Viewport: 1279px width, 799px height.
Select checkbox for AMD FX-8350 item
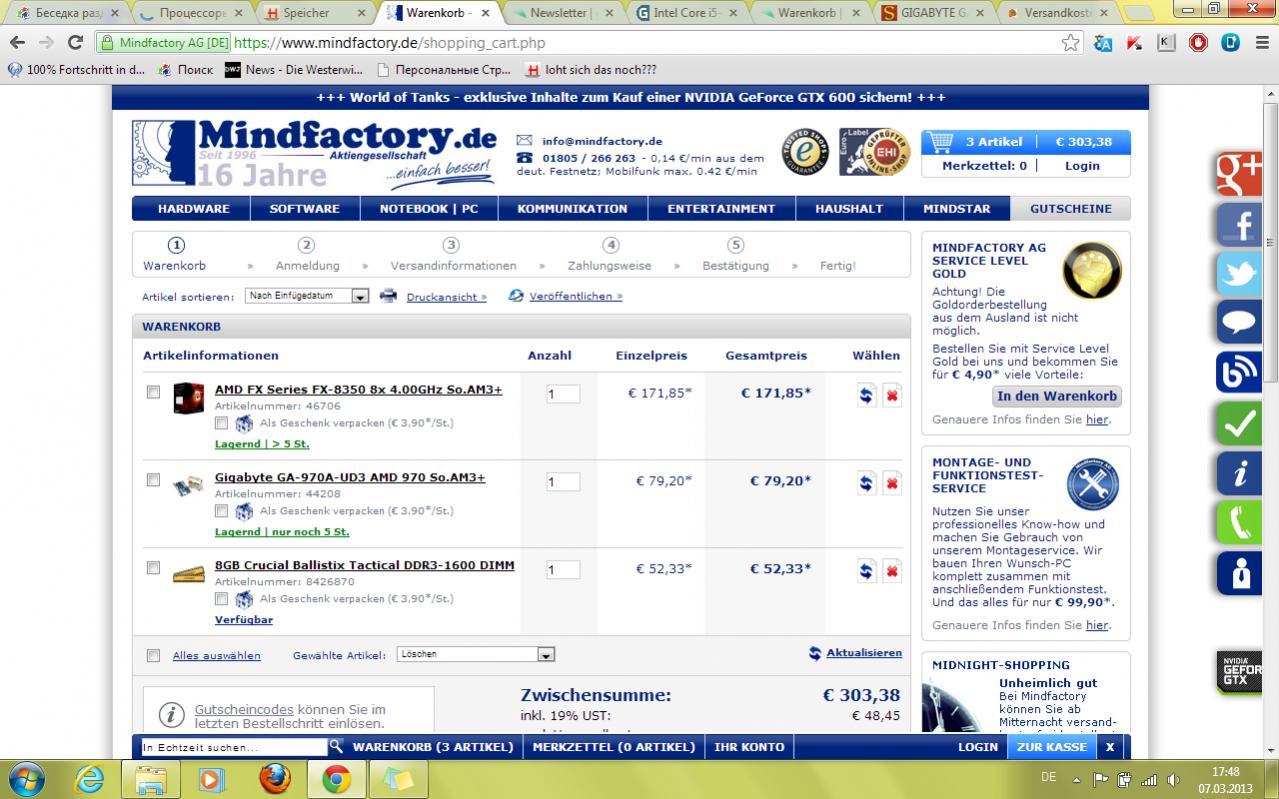(153, 392)
